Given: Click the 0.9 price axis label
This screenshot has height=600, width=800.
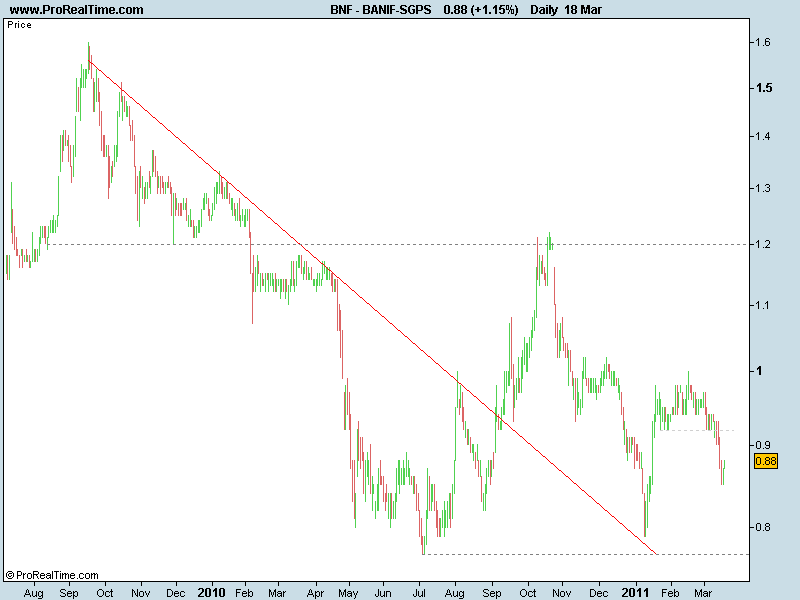Looking at the screenshot, I should pos(763,445).
